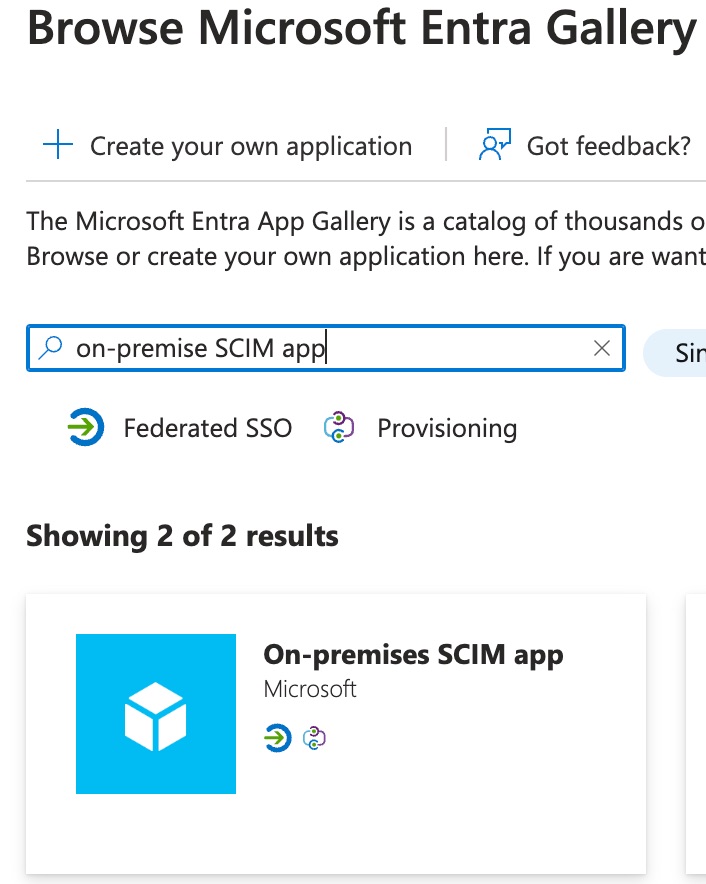Click the plus icon beside Create your own application
Image resolution: width=706 pixels, height=884 pixels.
click(57, 144)
